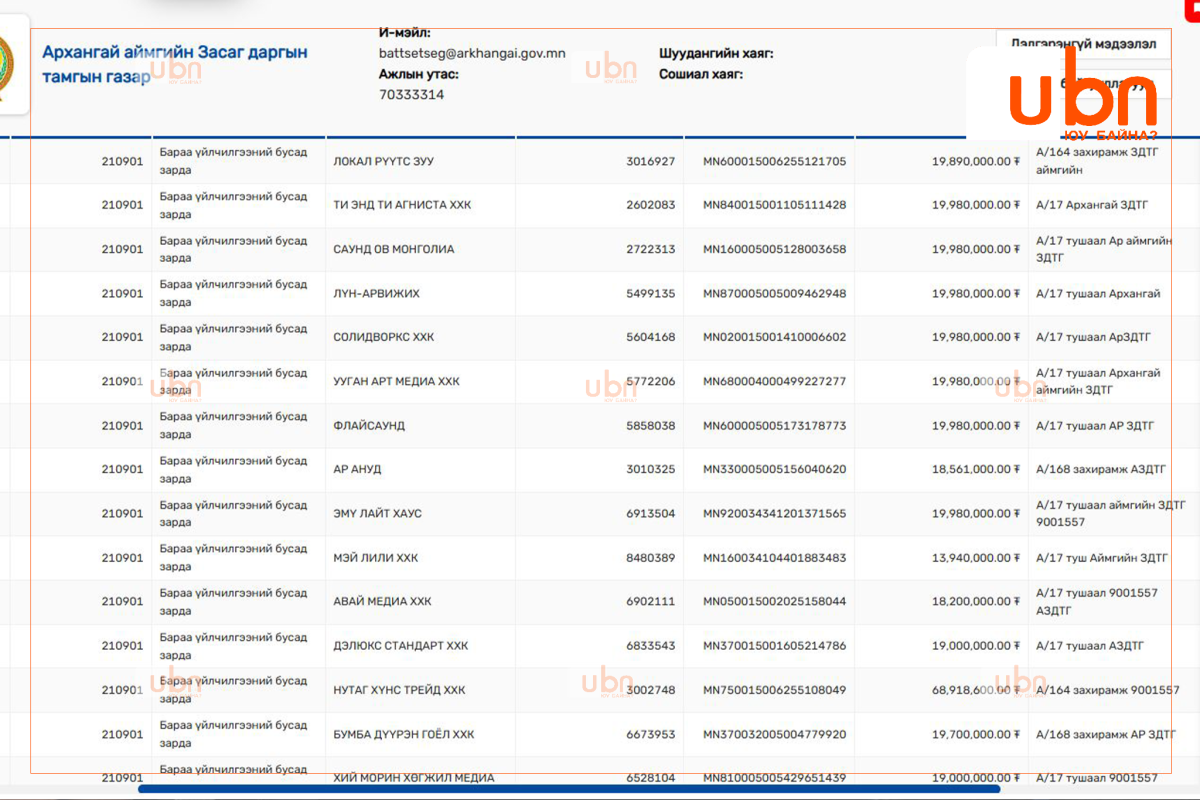1200x800 pixels.
Task: Select registry number 2602083
Action: [x=651, y=205]
